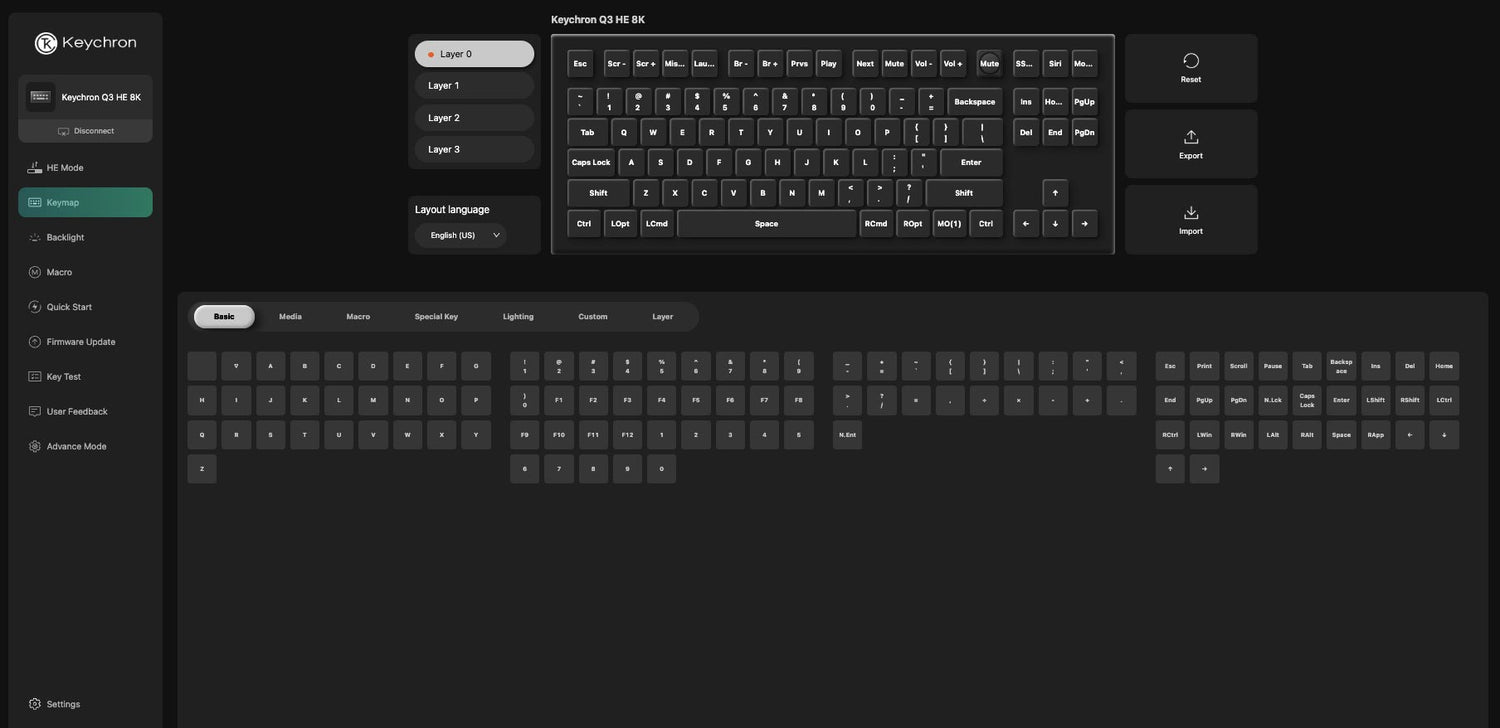Click the Disconnect button
The width and height of the screenshot is (1500, 728).
point(85,131)
